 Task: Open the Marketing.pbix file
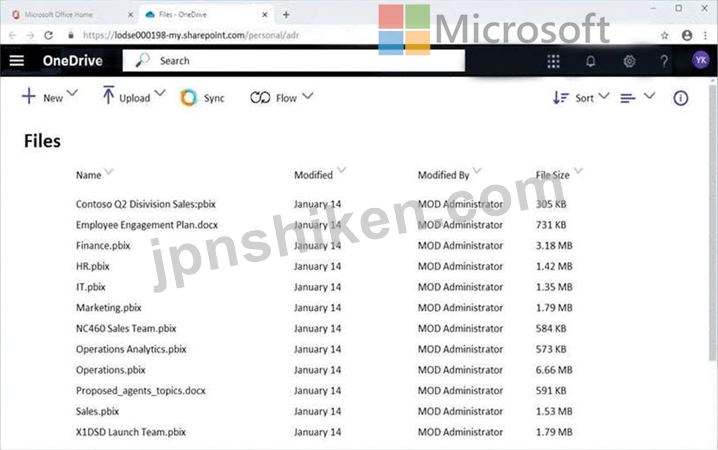[109, 308]
